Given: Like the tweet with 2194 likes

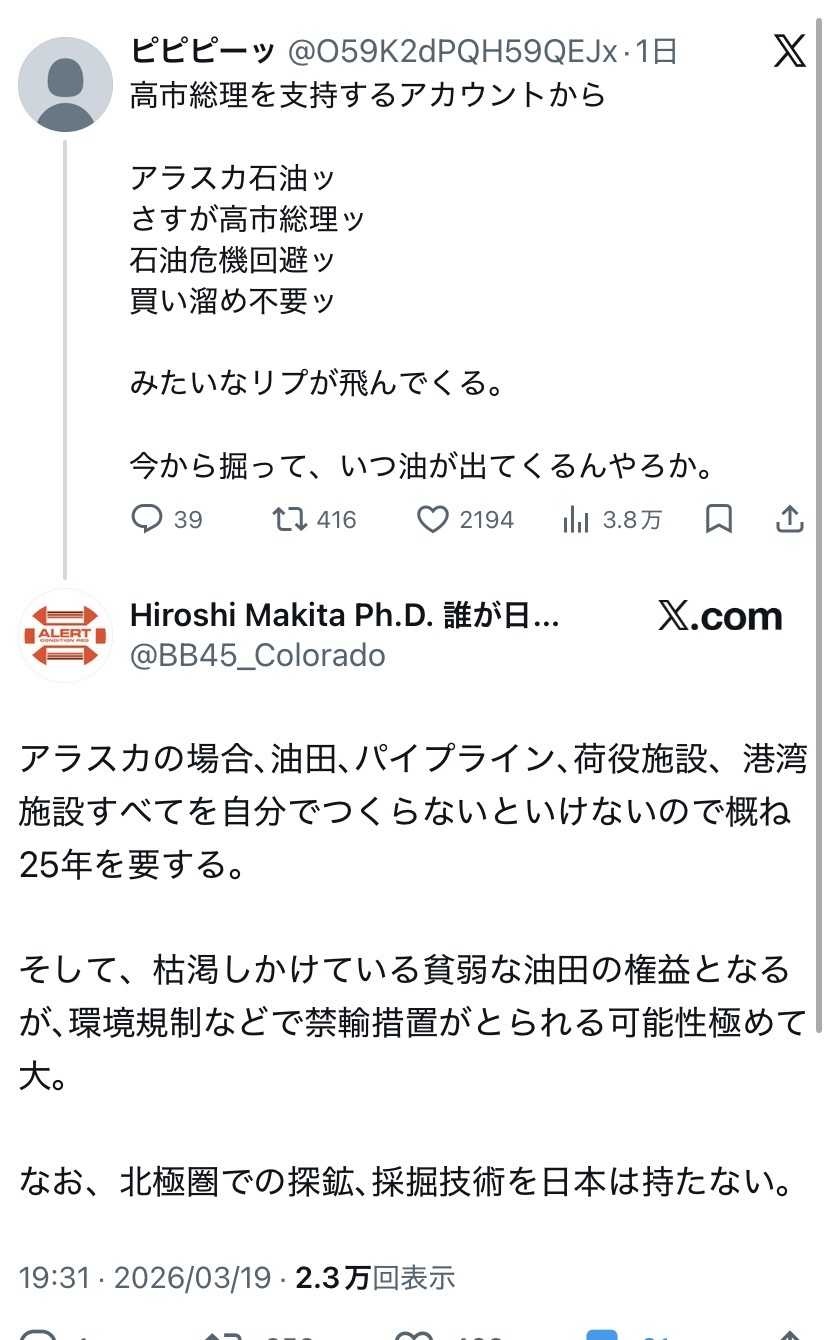Looking at the screenshot, I should pyautogui.click(x=432, y=519).
